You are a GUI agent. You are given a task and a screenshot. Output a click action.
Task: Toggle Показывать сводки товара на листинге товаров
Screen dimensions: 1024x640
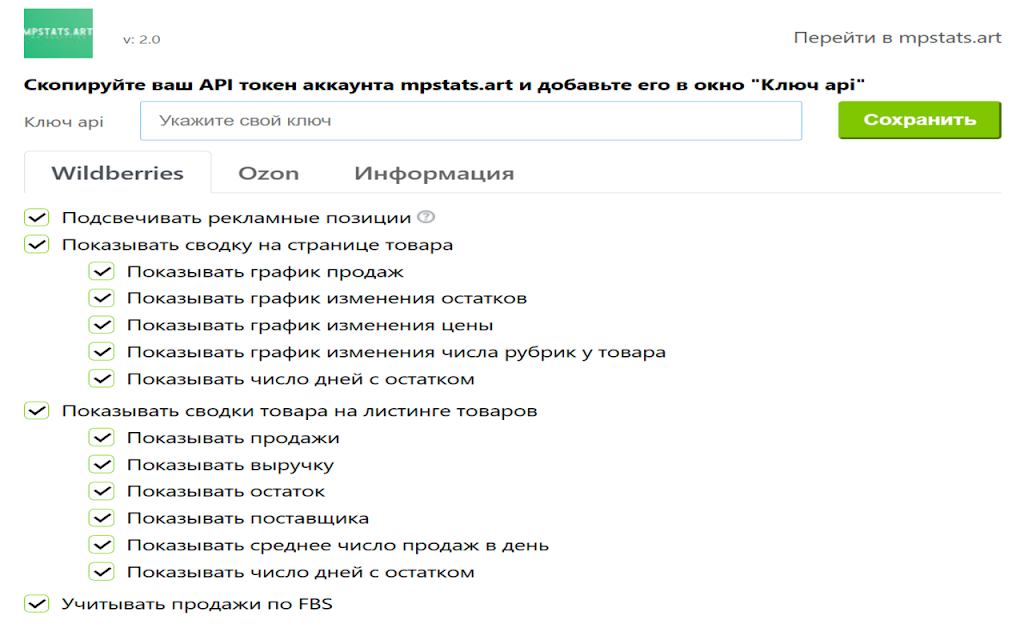point(37,411)
